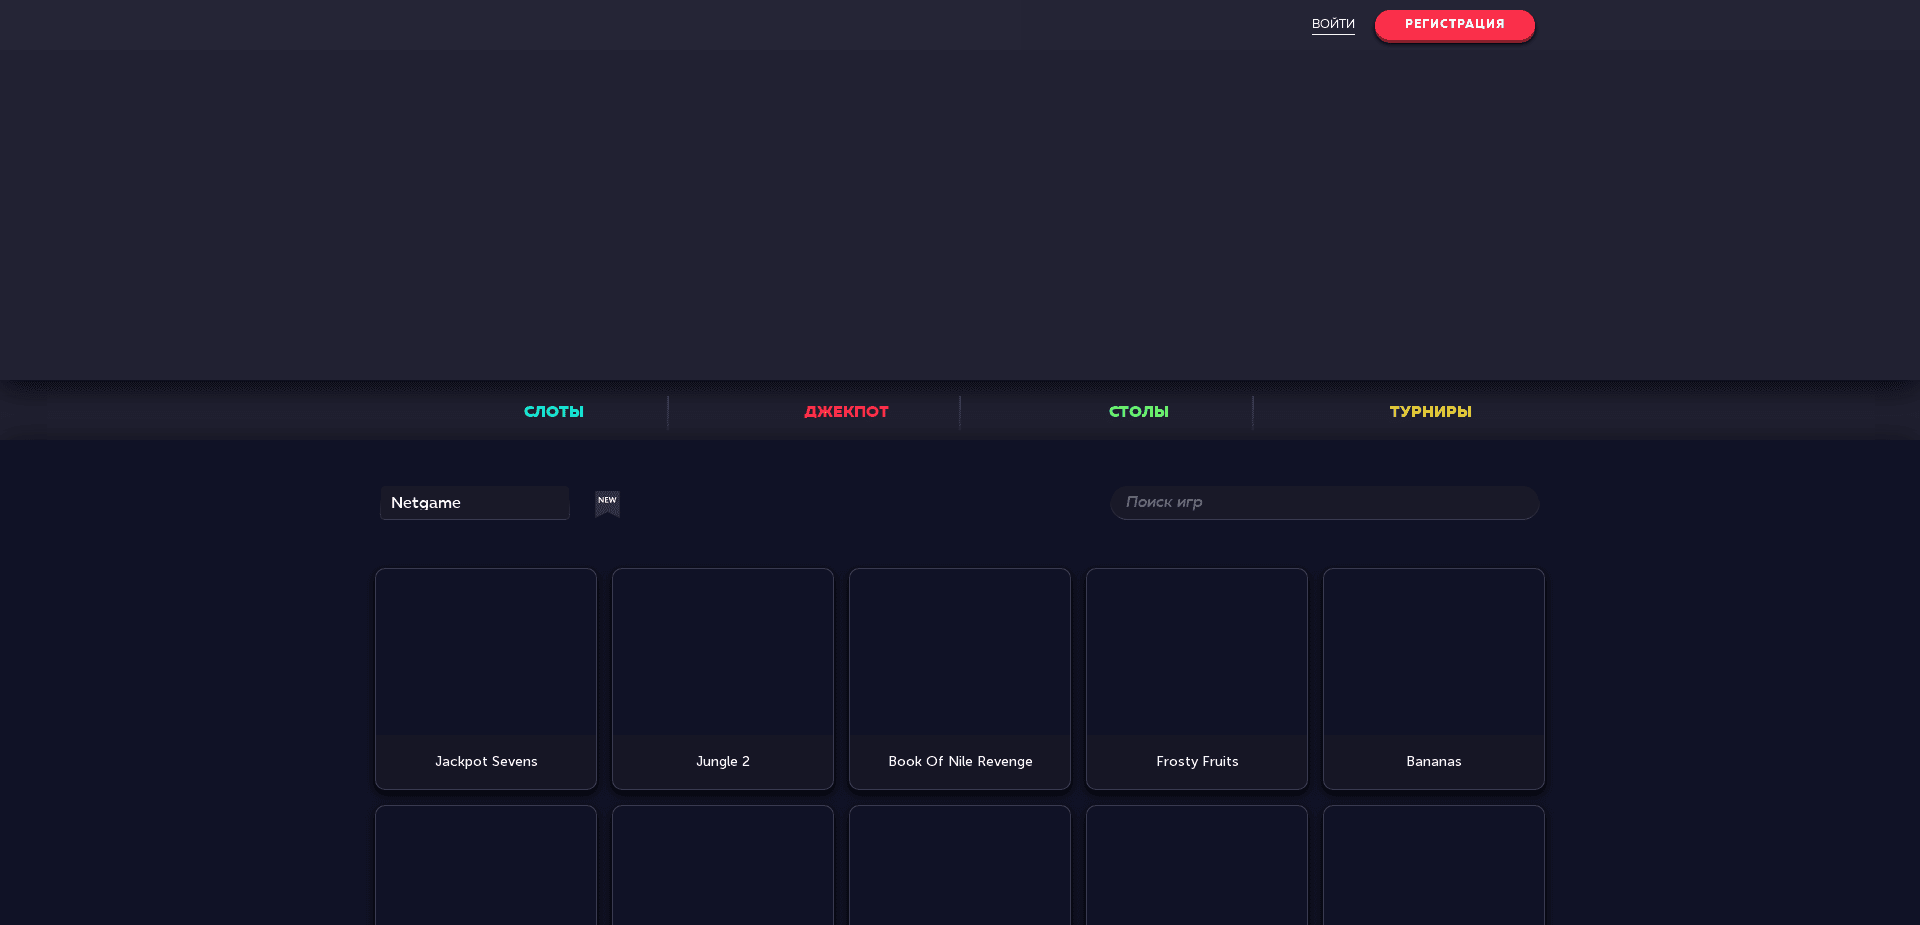1920x925 pixels.
Task: Click the ВОЙТИ login link
Action: pyautogui.click(x=1332, y=24)
